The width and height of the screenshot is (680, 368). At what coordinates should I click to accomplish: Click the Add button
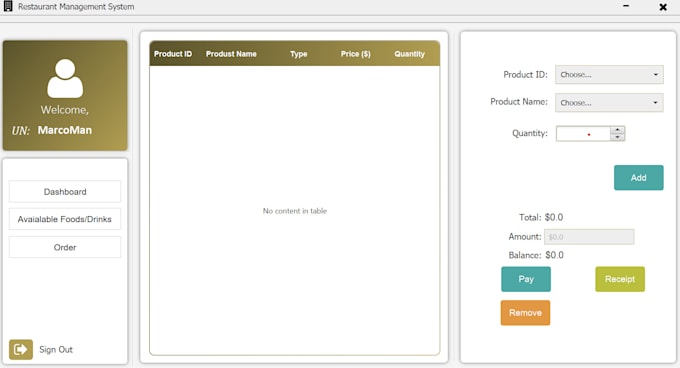coord(638,178)
